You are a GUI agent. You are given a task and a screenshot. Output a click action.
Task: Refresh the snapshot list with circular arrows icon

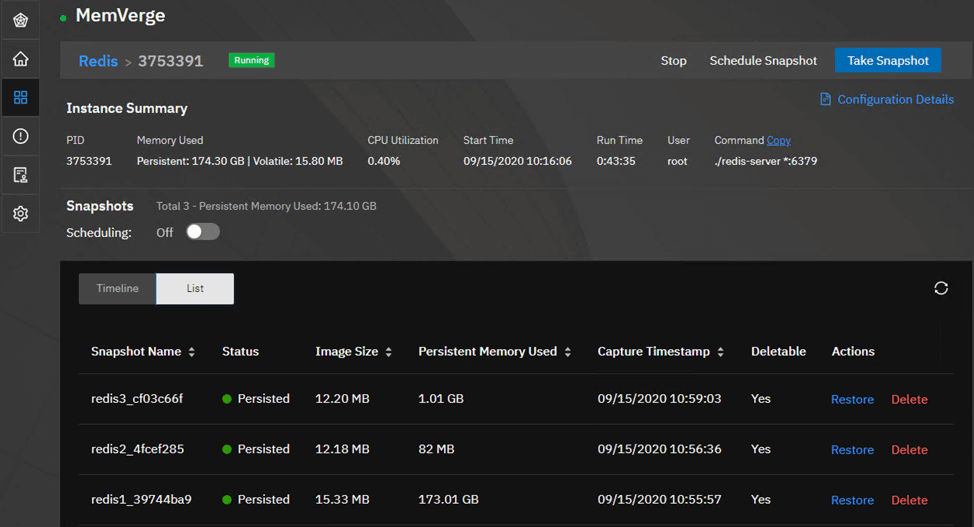click(940, 288)
